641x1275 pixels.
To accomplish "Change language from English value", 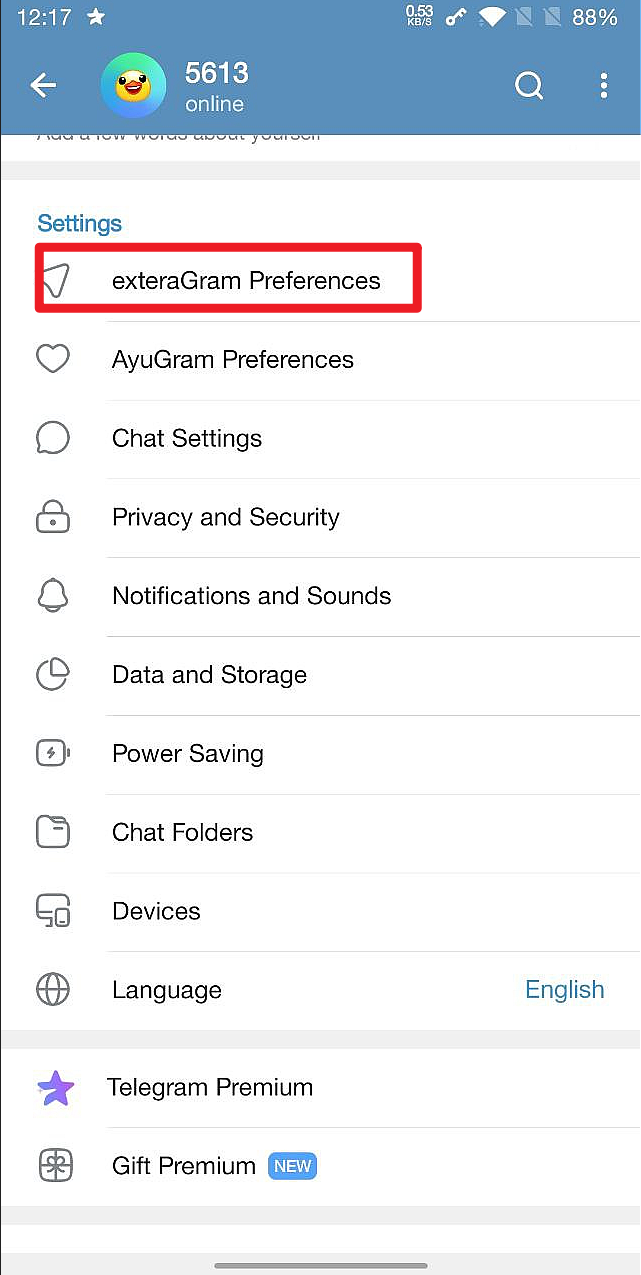I will [x=564, y=990].
